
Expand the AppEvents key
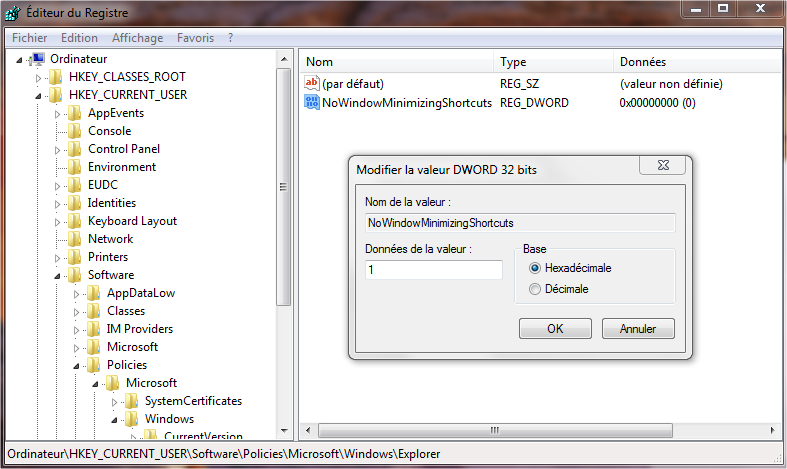(x=57, y=114)
